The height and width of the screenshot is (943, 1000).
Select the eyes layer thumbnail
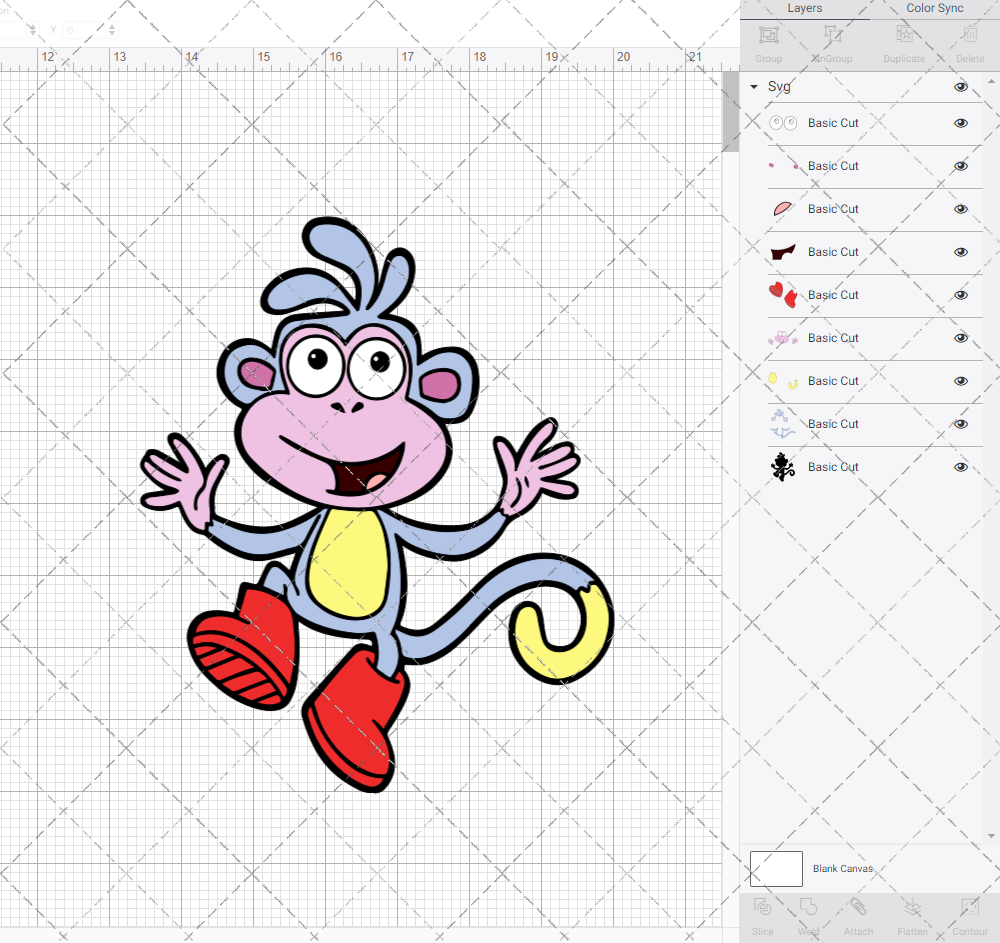[x=783, y=123]
